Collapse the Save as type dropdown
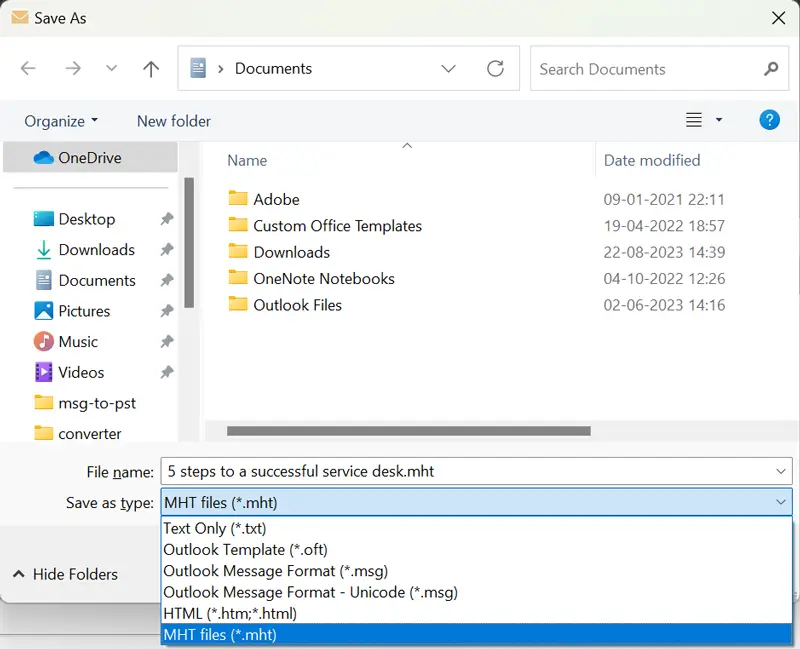Viewport: 800px width, 649px height. tap(781, 502)
